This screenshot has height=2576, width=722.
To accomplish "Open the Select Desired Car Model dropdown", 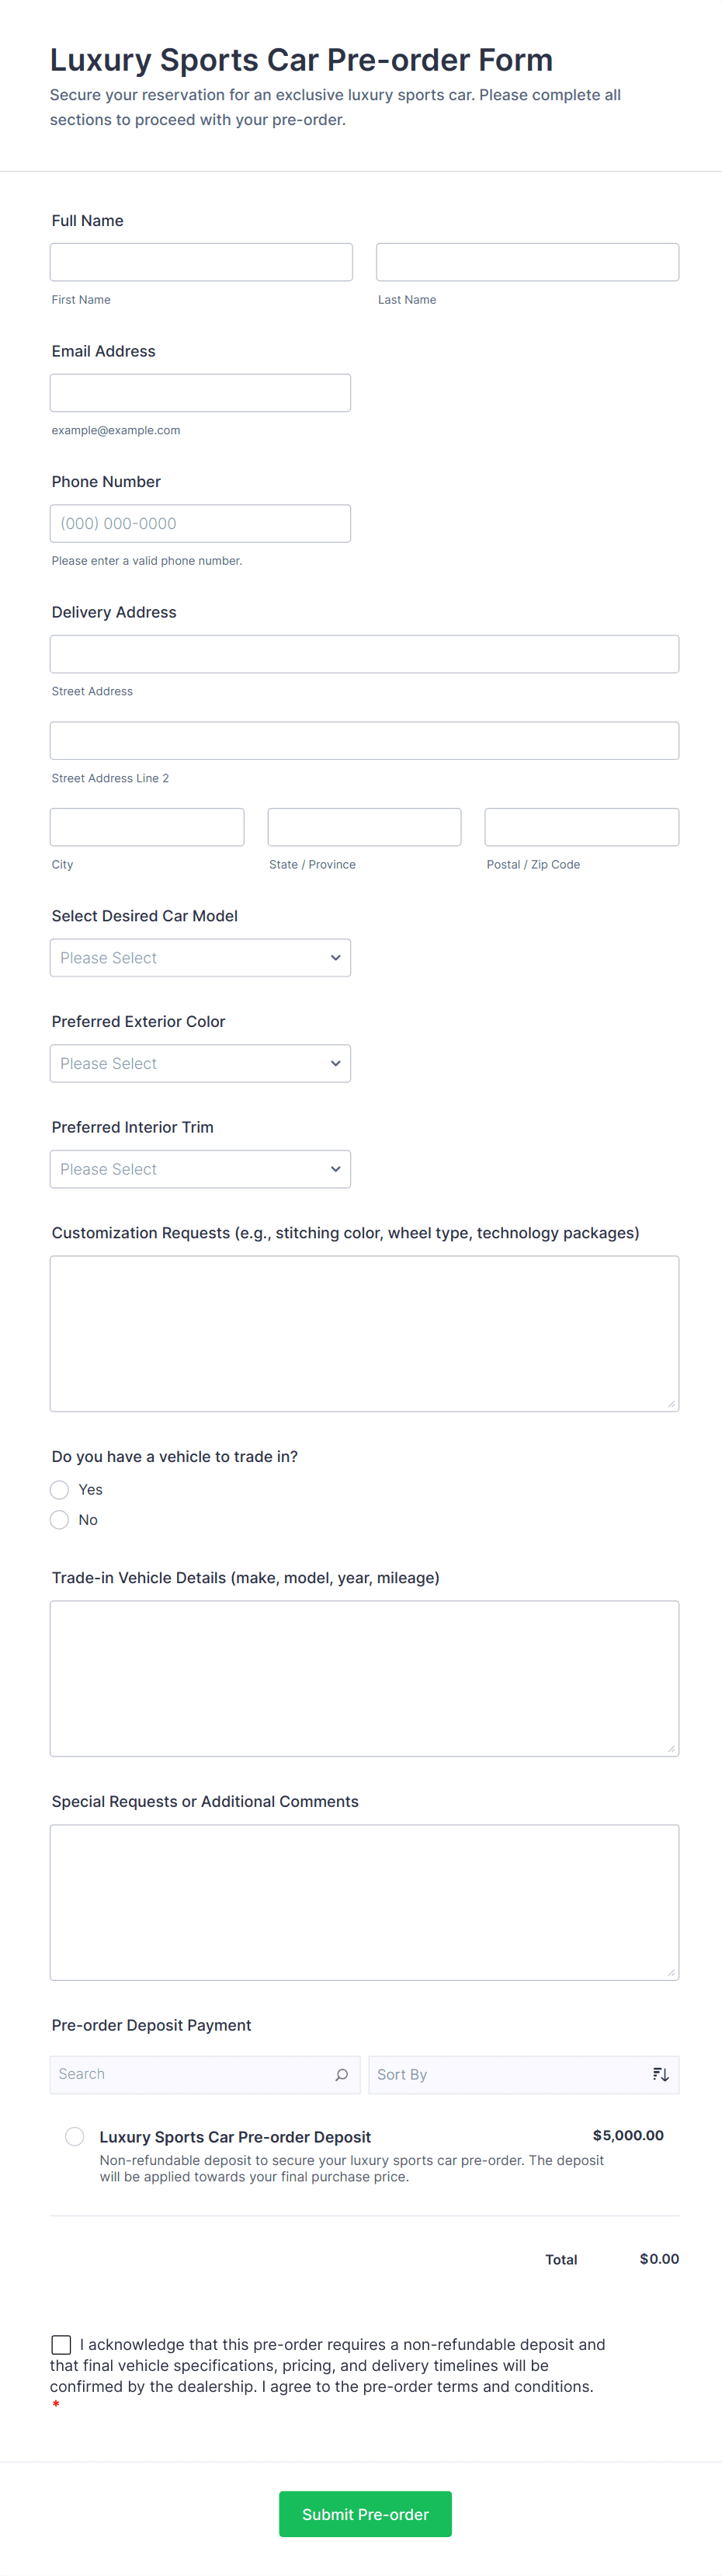I will pyautogui.click(x=200, y=957).
